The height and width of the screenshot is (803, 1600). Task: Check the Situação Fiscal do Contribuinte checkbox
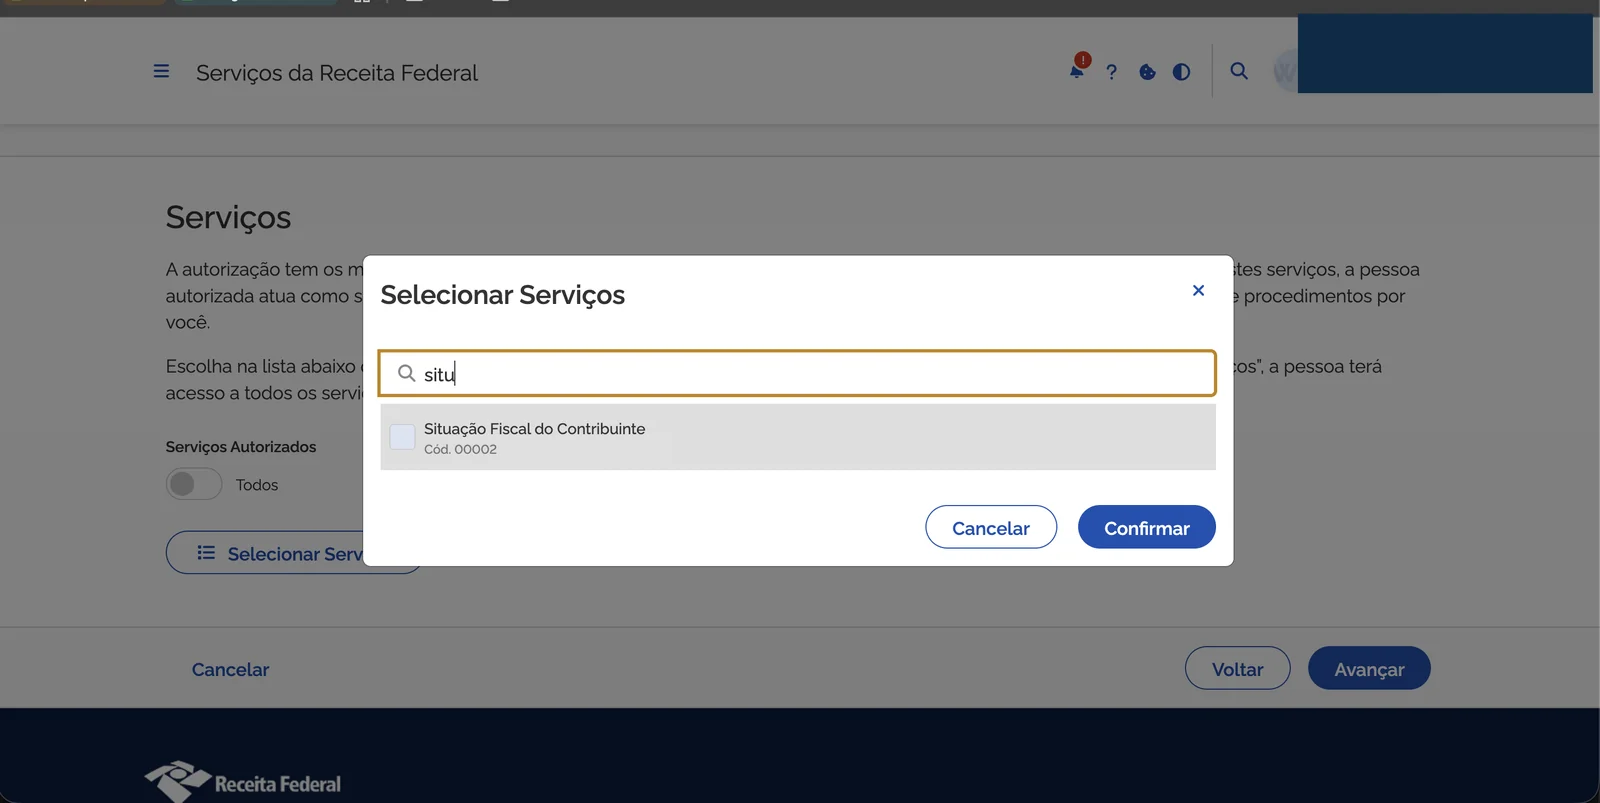[401, 436]
